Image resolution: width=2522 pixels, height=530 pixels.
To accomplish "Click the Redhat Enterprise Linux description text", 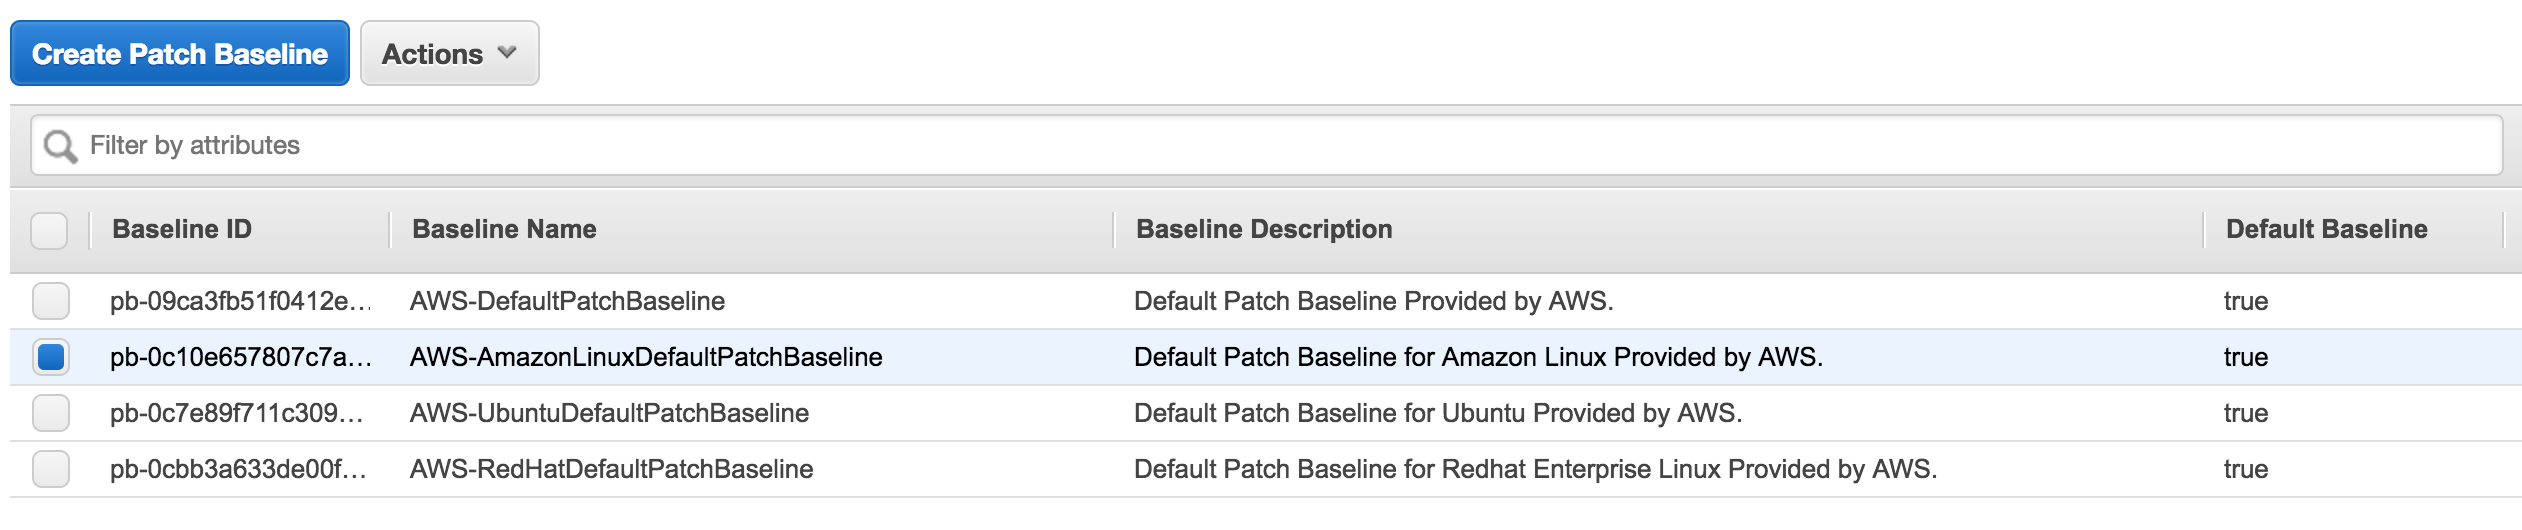I will click(x=1535, y=470).
